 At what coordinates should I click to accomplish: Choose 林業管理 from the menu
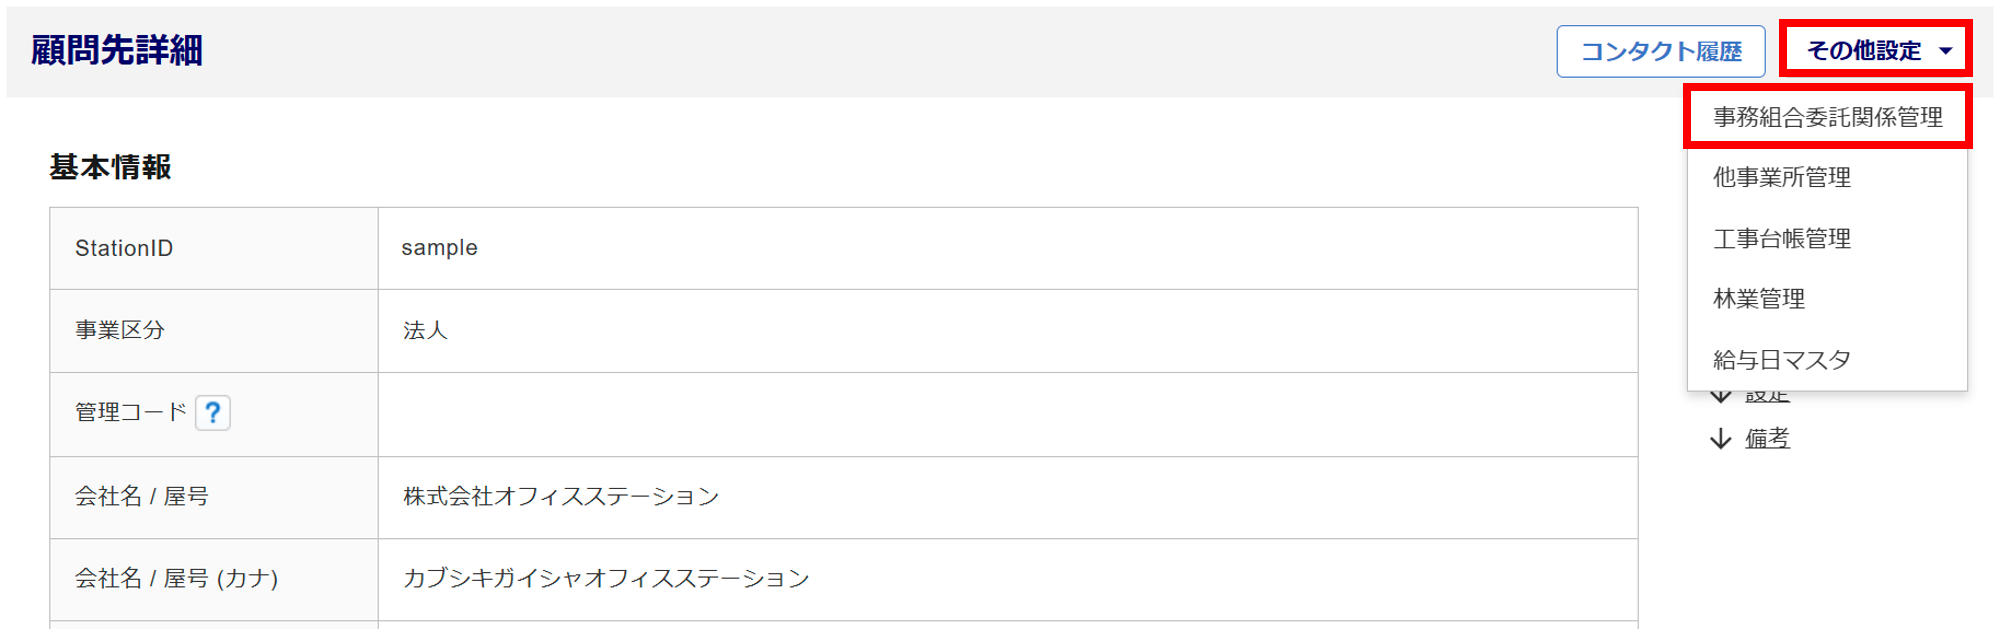[x=1758, y=298]
